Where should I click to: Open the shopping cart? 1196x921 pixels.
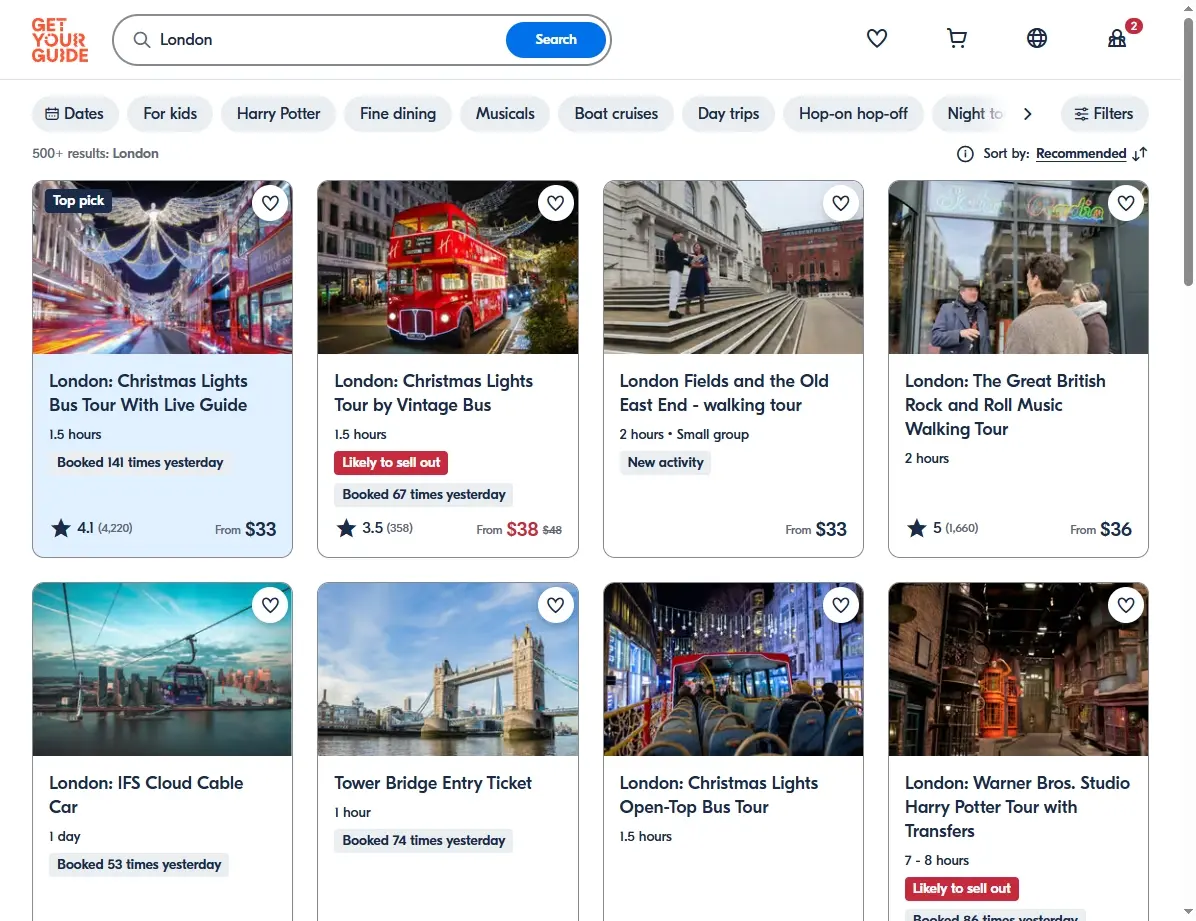(956, 38)
